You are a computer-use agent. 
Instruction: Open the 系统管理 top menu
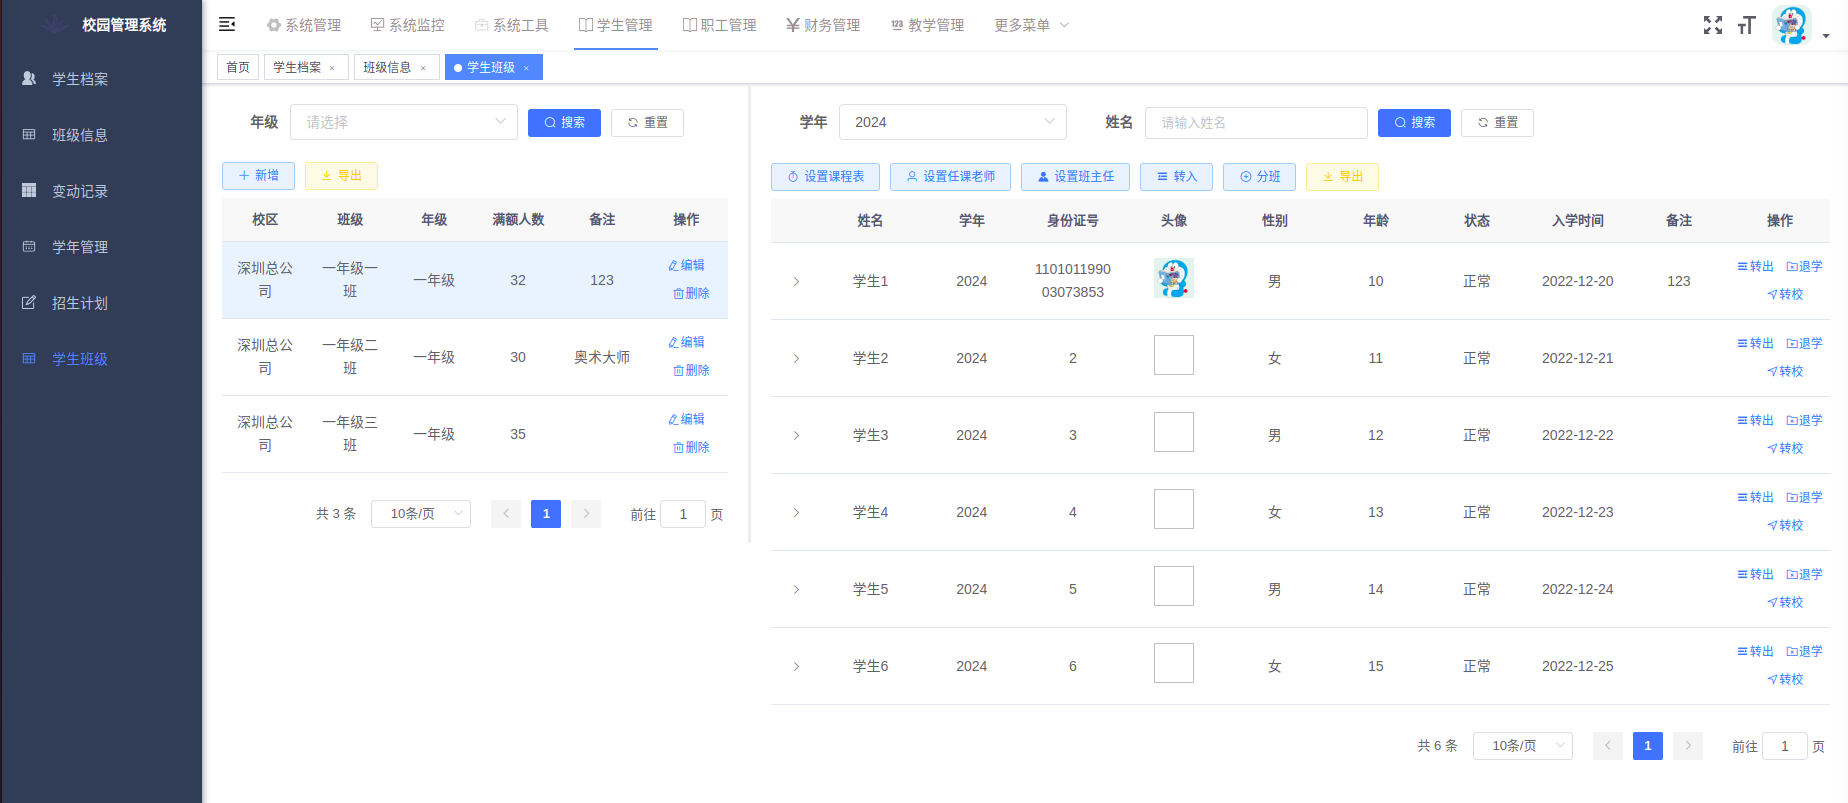point(304,25)
